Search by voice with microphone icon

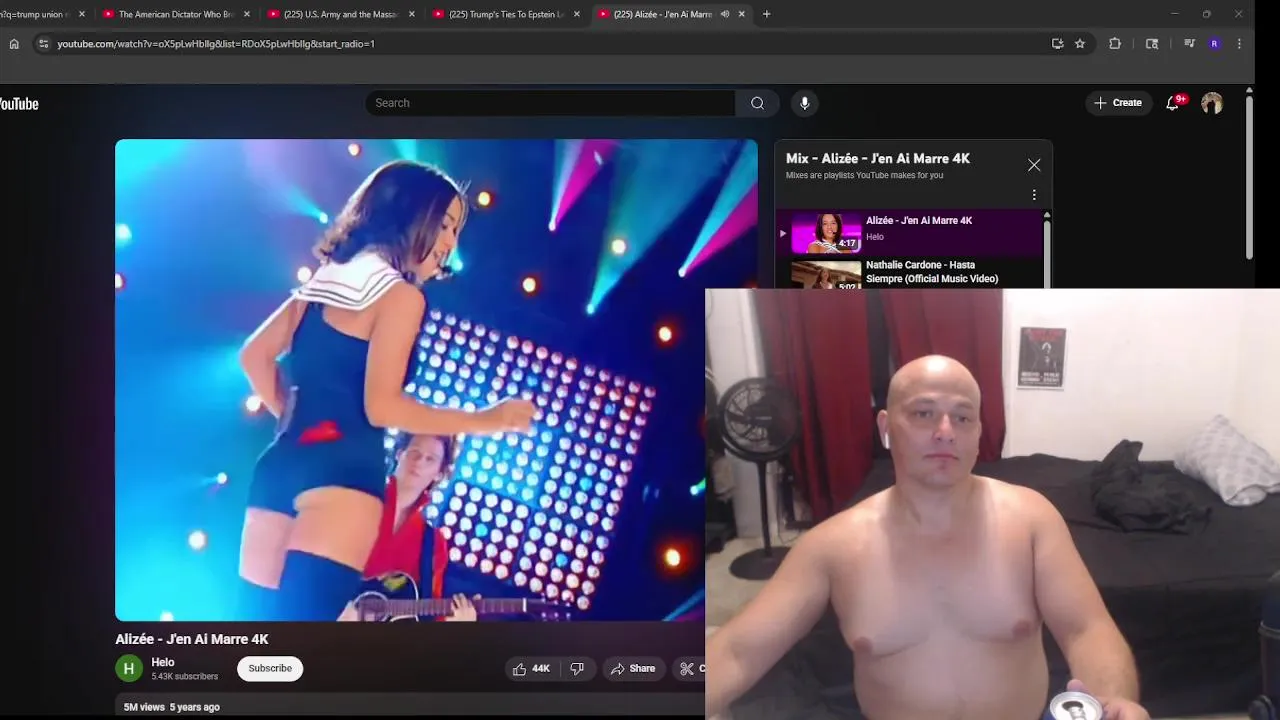pyautogui.click(x=804, y=103)
